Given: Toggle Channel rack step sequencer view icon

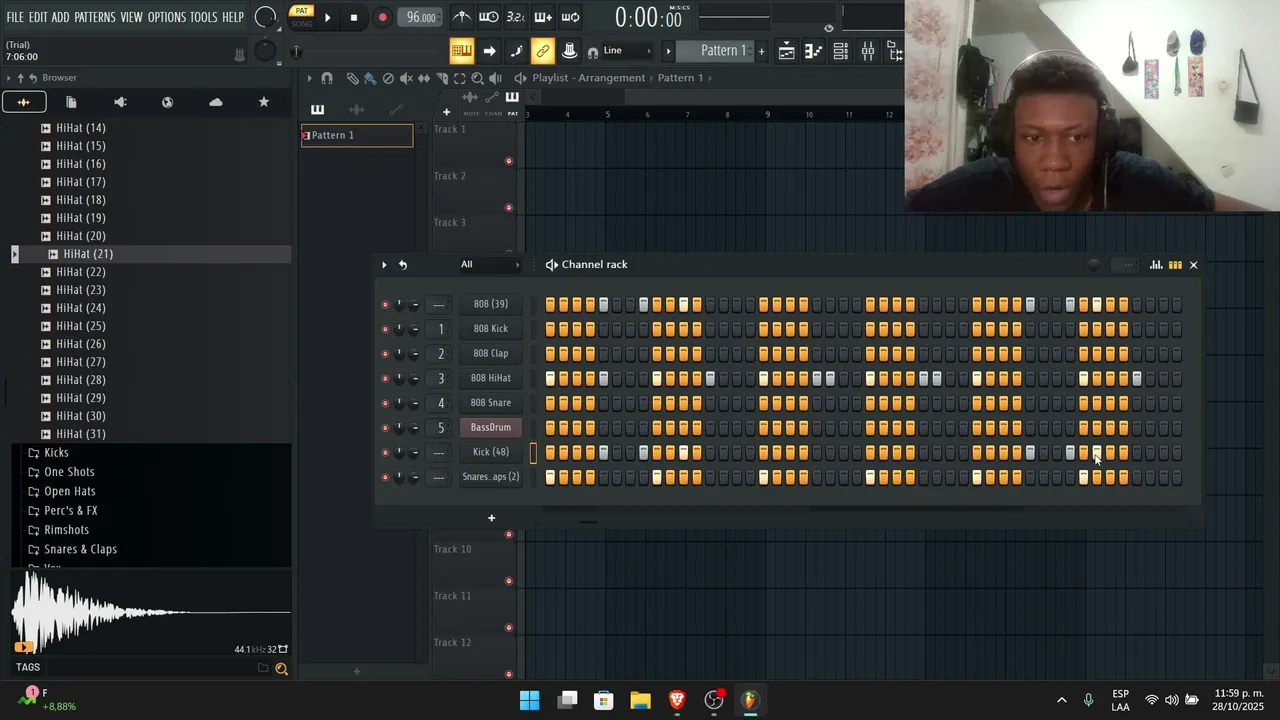Looking at the screenshot, I should point(1175,265).
